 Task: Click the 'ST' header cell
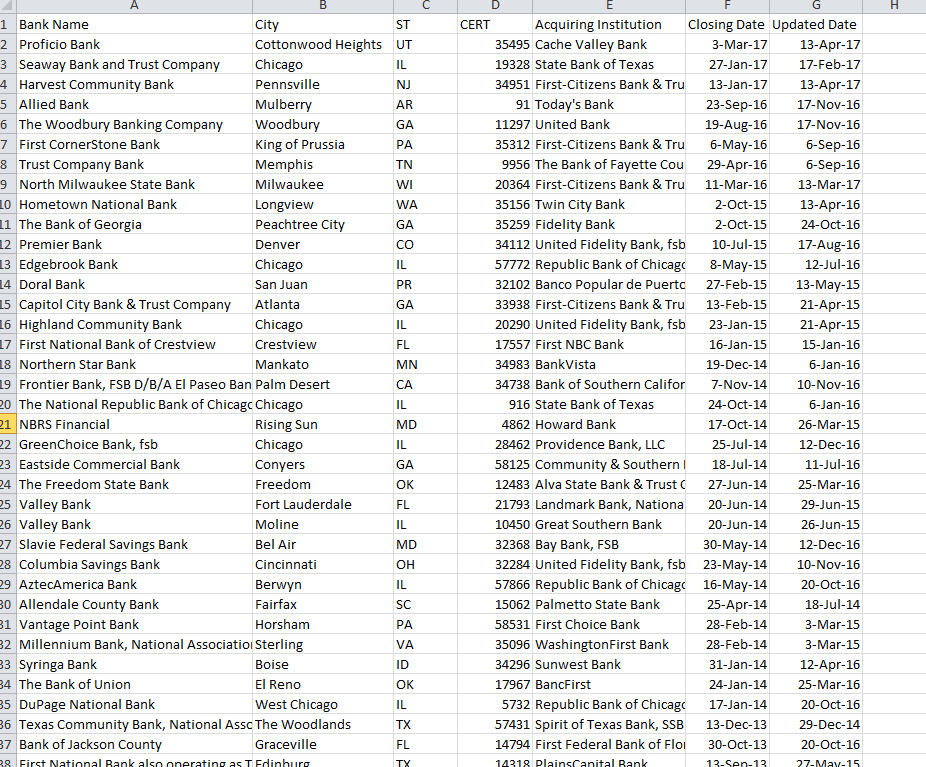425,25
